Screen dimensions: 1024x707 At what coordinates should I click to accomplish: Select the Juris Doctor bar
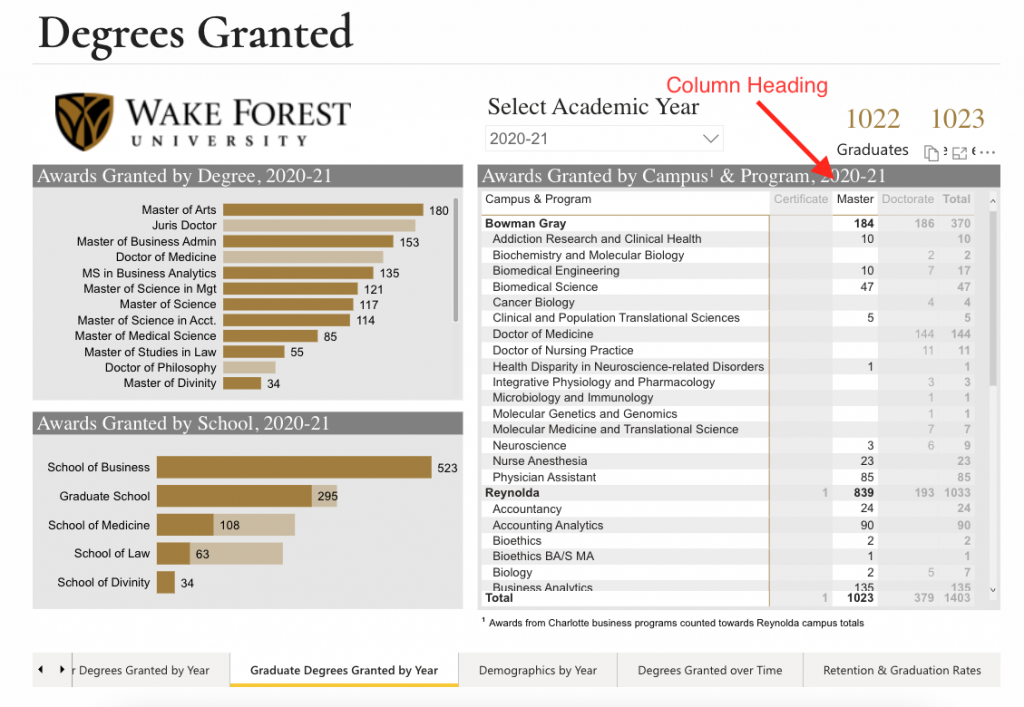319,225
